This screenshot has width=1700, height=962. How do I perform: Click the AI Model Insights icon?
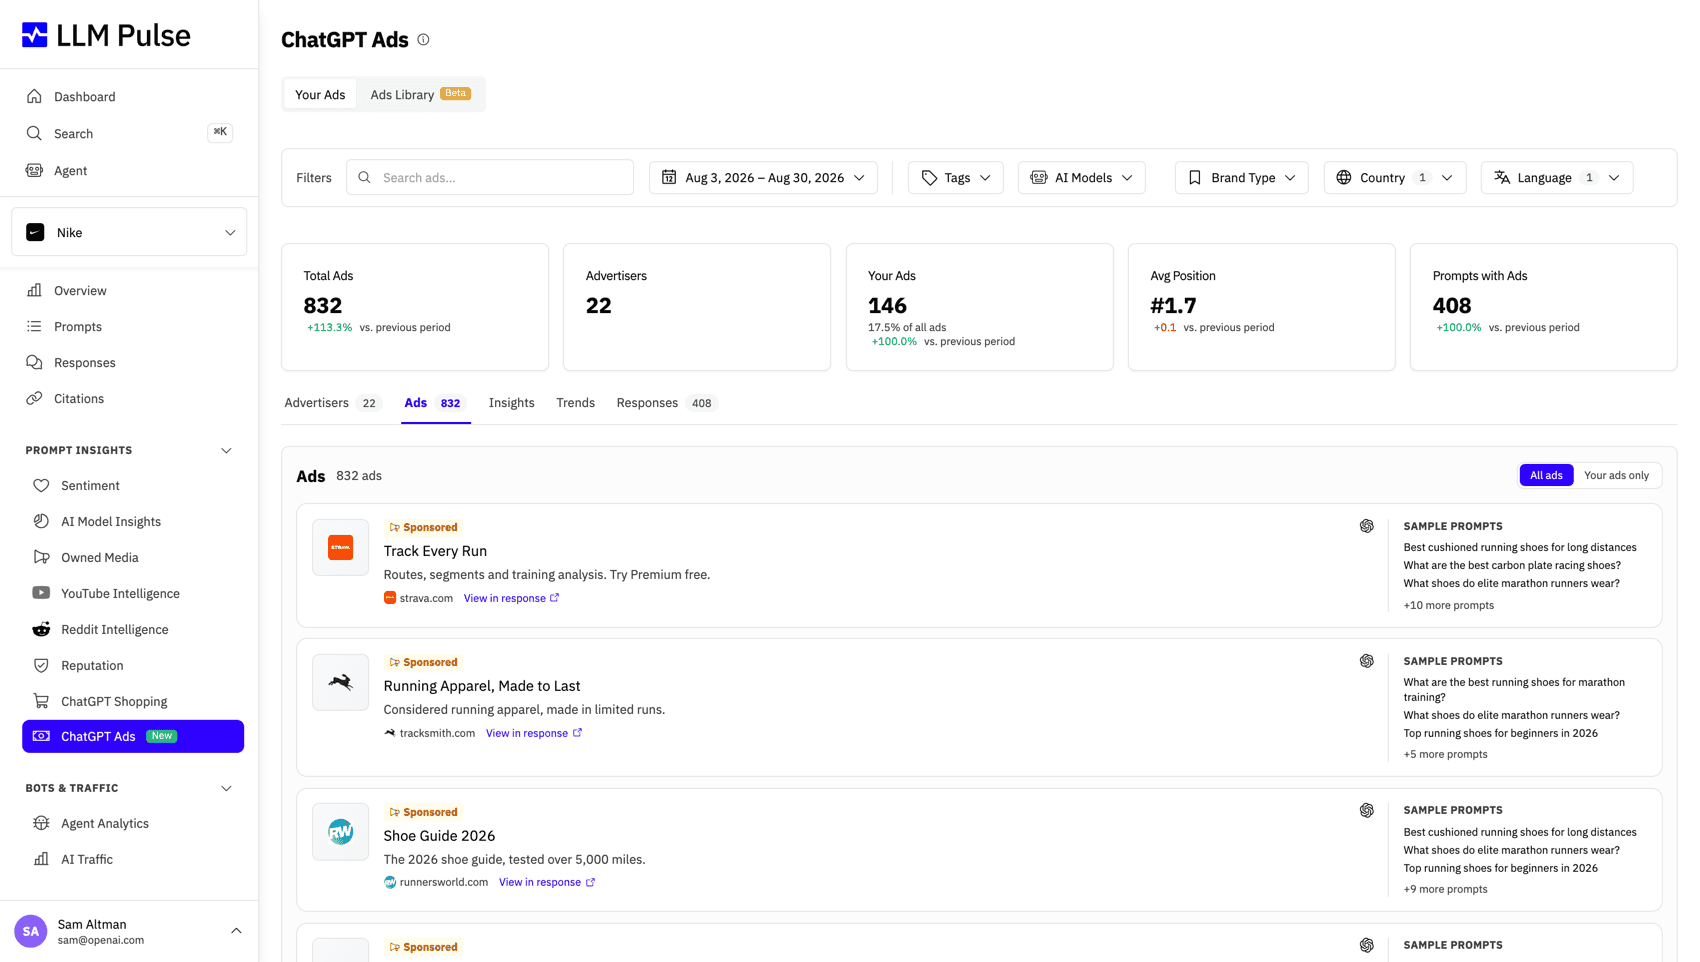[41, 521]
